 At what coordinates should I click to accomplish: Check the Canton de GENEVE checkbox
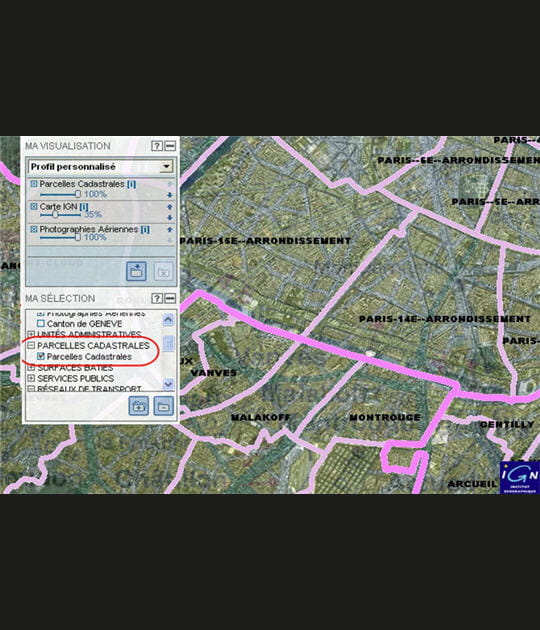41,323
